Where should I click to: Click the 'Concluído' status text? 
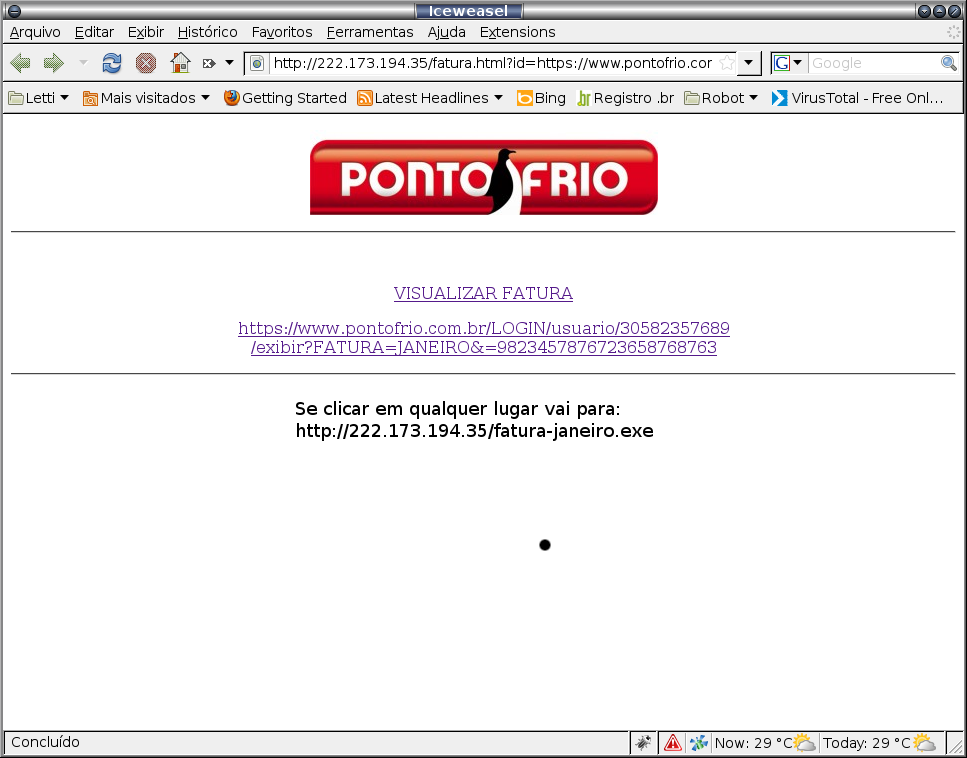(x=45, y=742)
